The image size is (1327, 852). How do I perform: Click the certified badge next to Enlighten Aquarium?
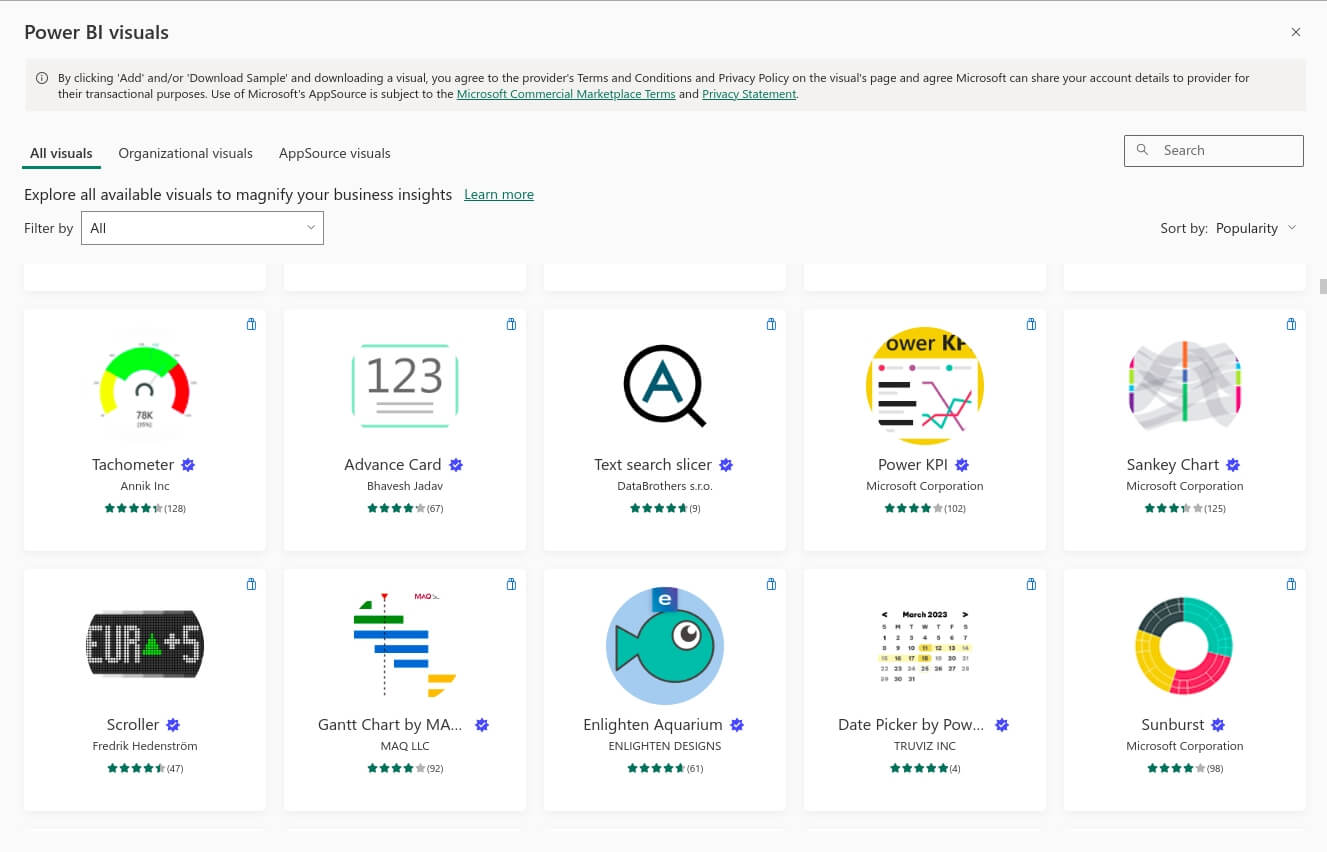[x=737, y=725]
